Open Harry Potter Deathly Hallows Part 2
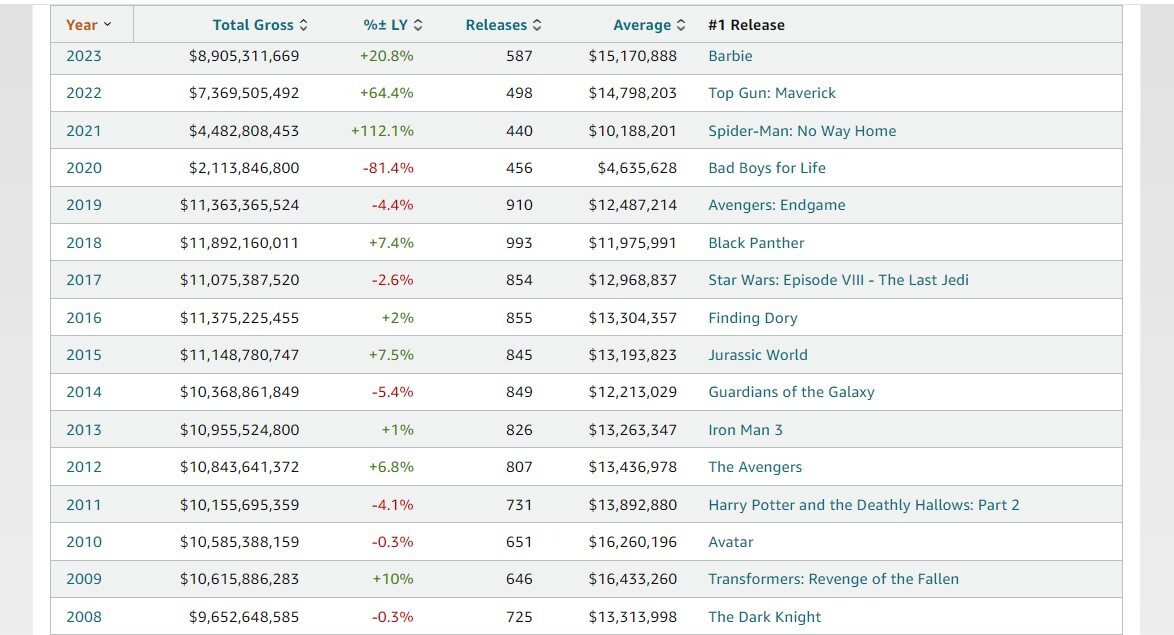 point(863,505)
